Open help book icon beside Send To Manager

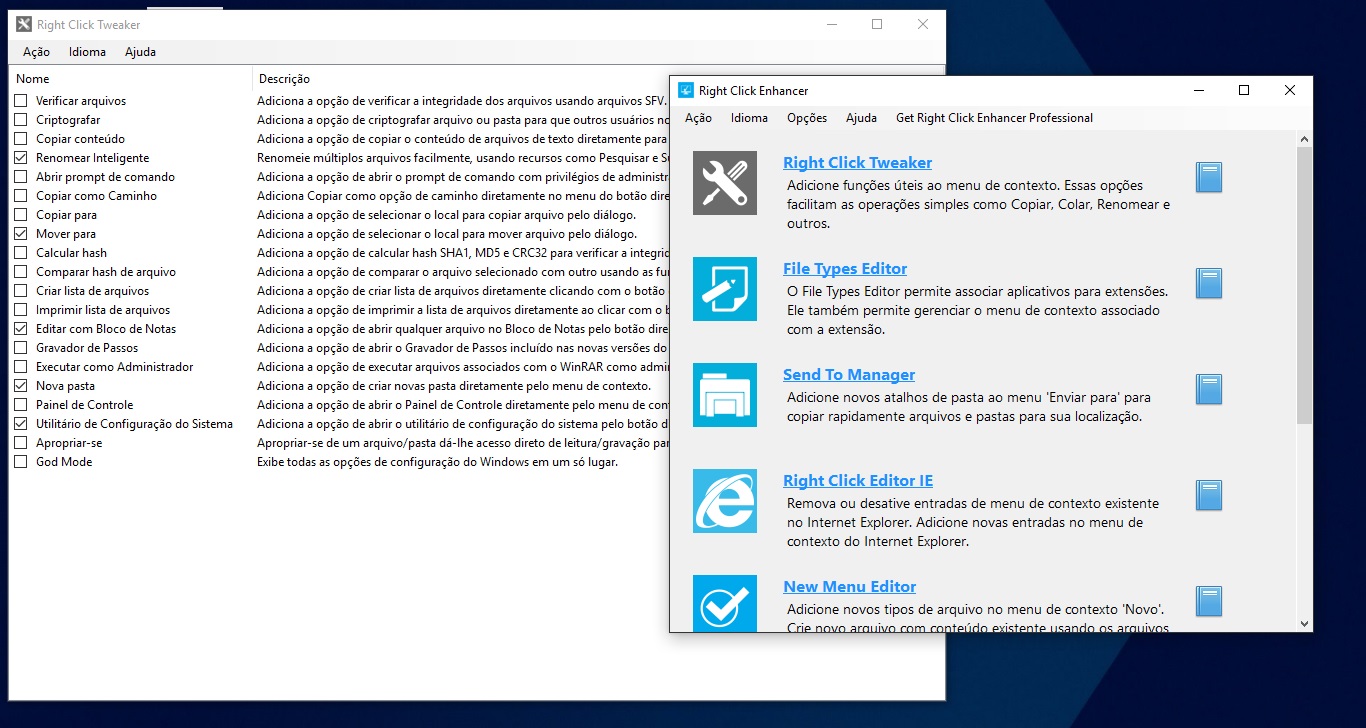(1209, 389)
